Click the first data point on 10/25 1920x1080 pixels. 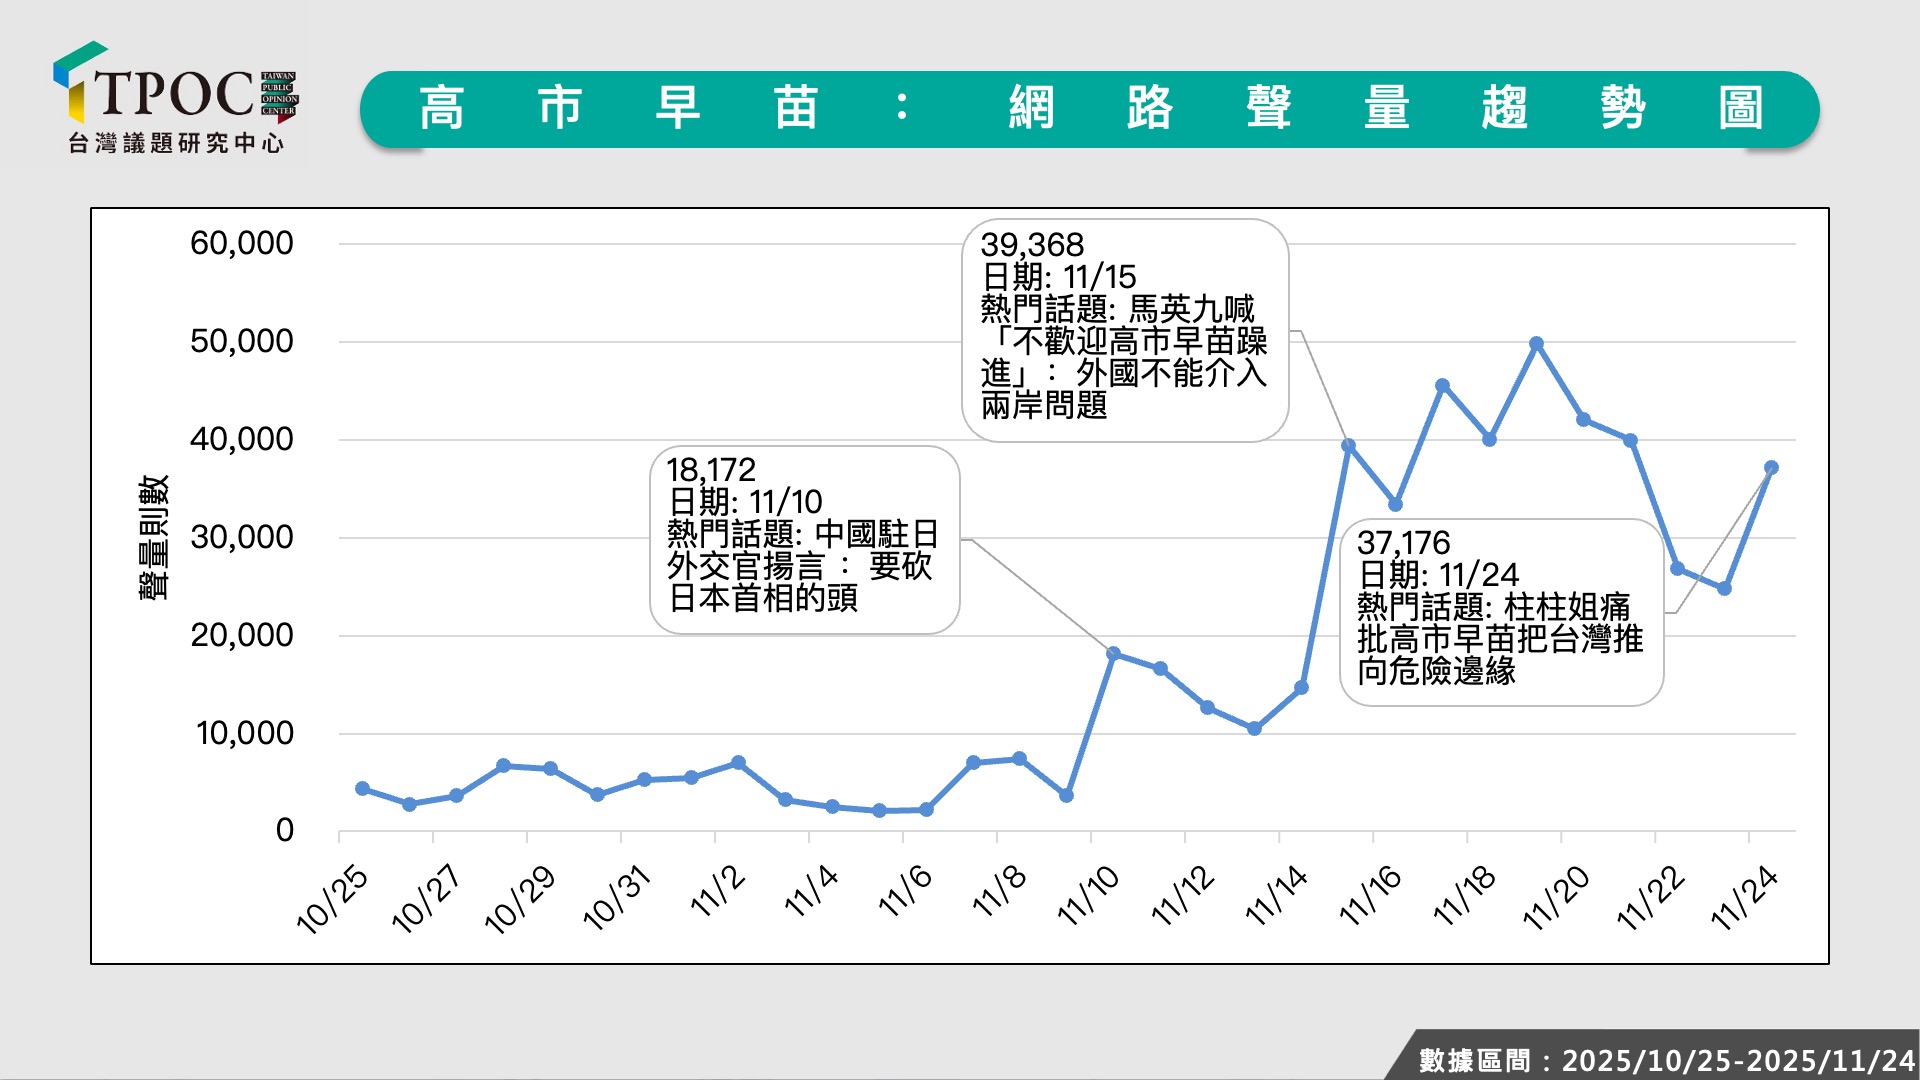pos(363,789)
